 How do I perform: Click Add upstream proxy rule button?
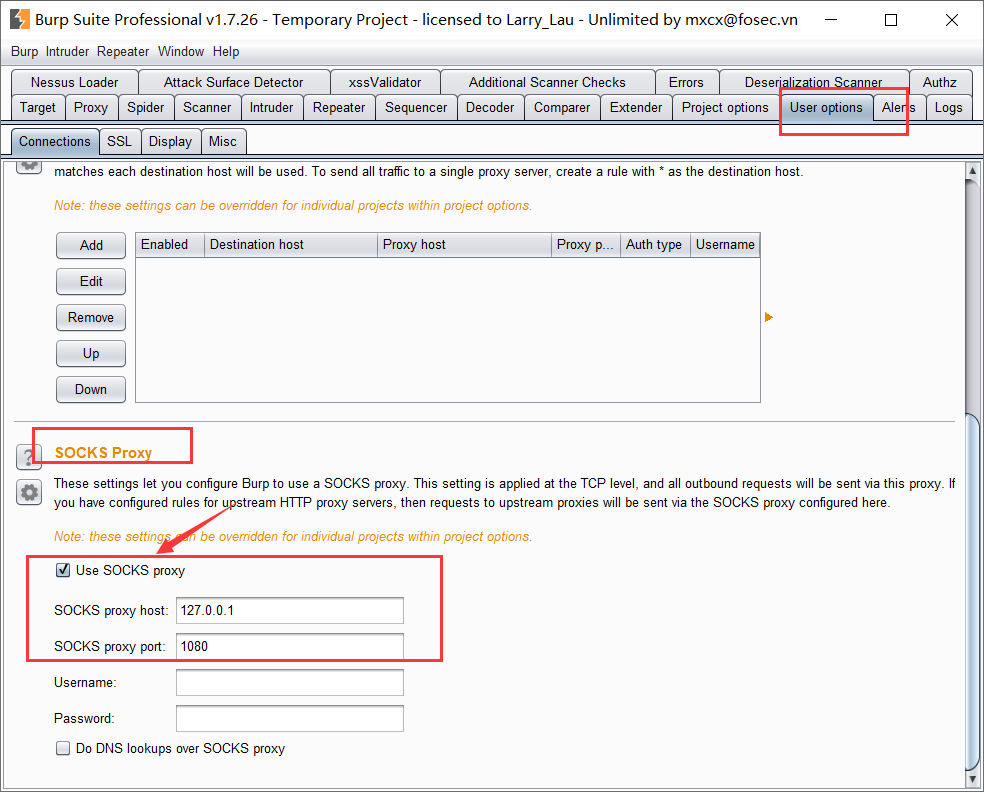[91, 245]
